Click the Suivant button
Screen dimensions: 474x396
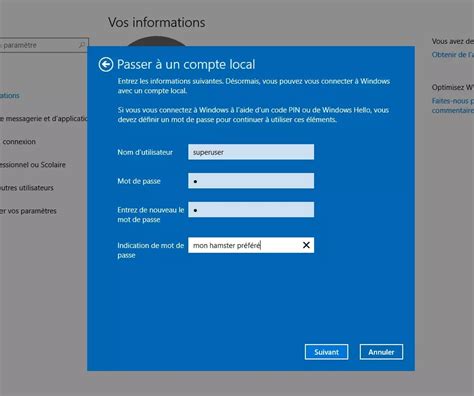point(326,352)
